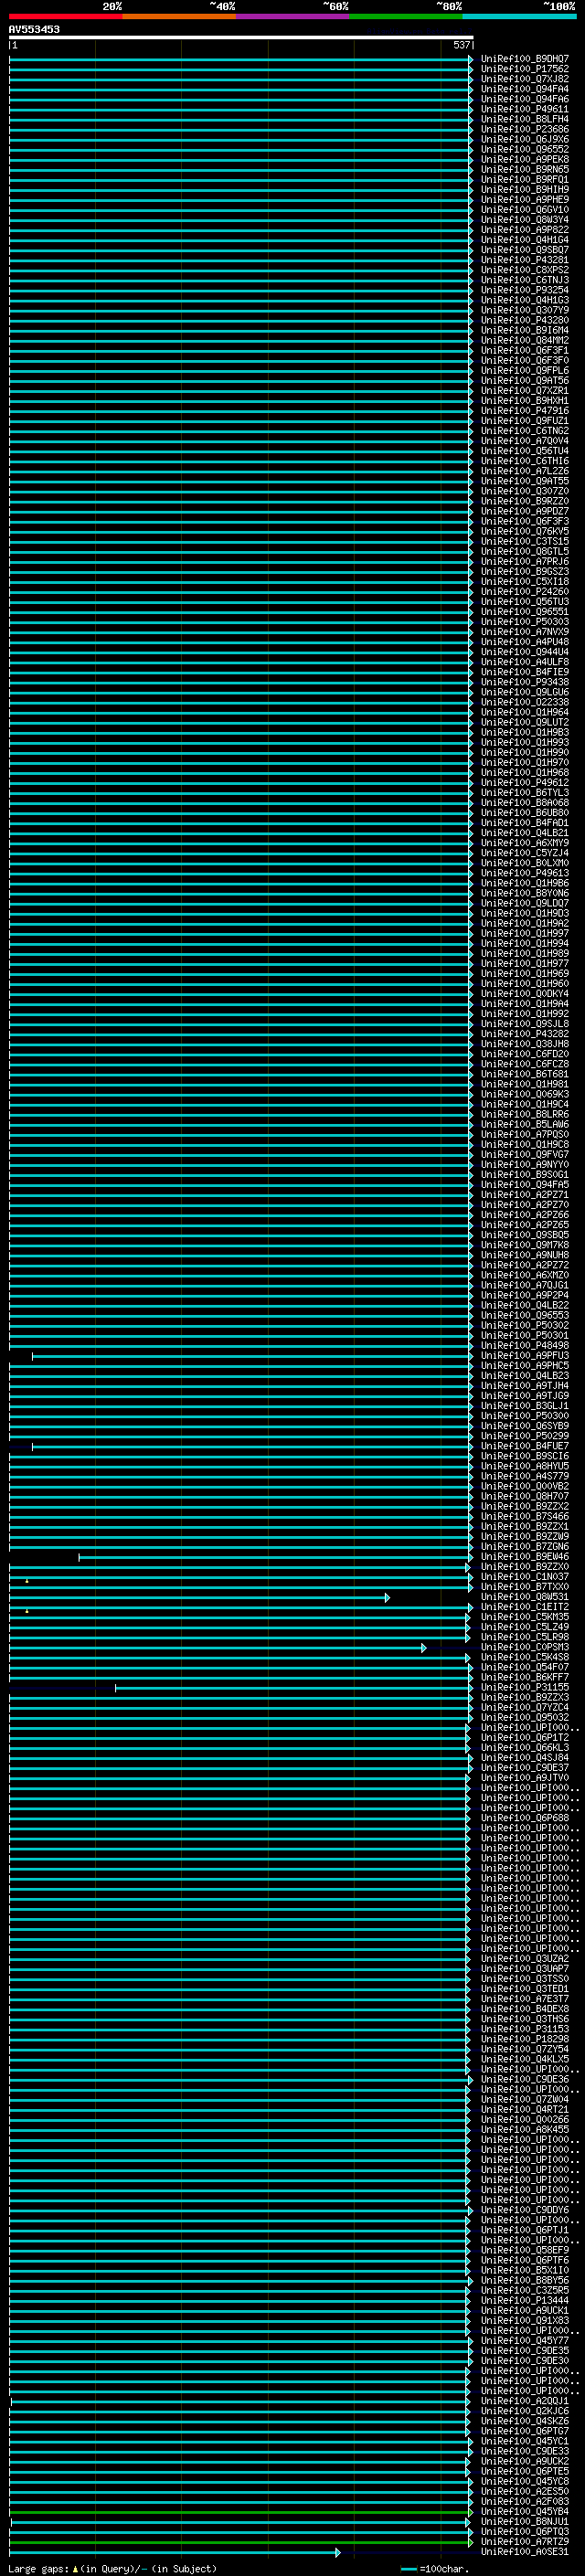This screenshot has width=585, height=2576.
Task: Select the UniRef100_B9RN65 label
Action: tap(525, 169)
